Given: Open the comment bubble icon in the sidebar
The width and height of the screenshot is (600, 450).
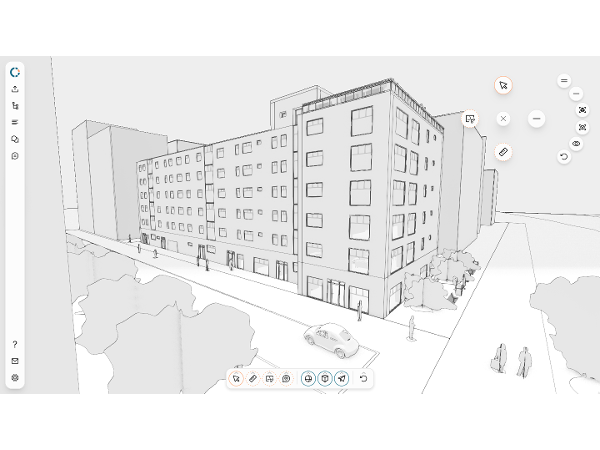Looking at the screenshot, I should click(x=15, y=156).
